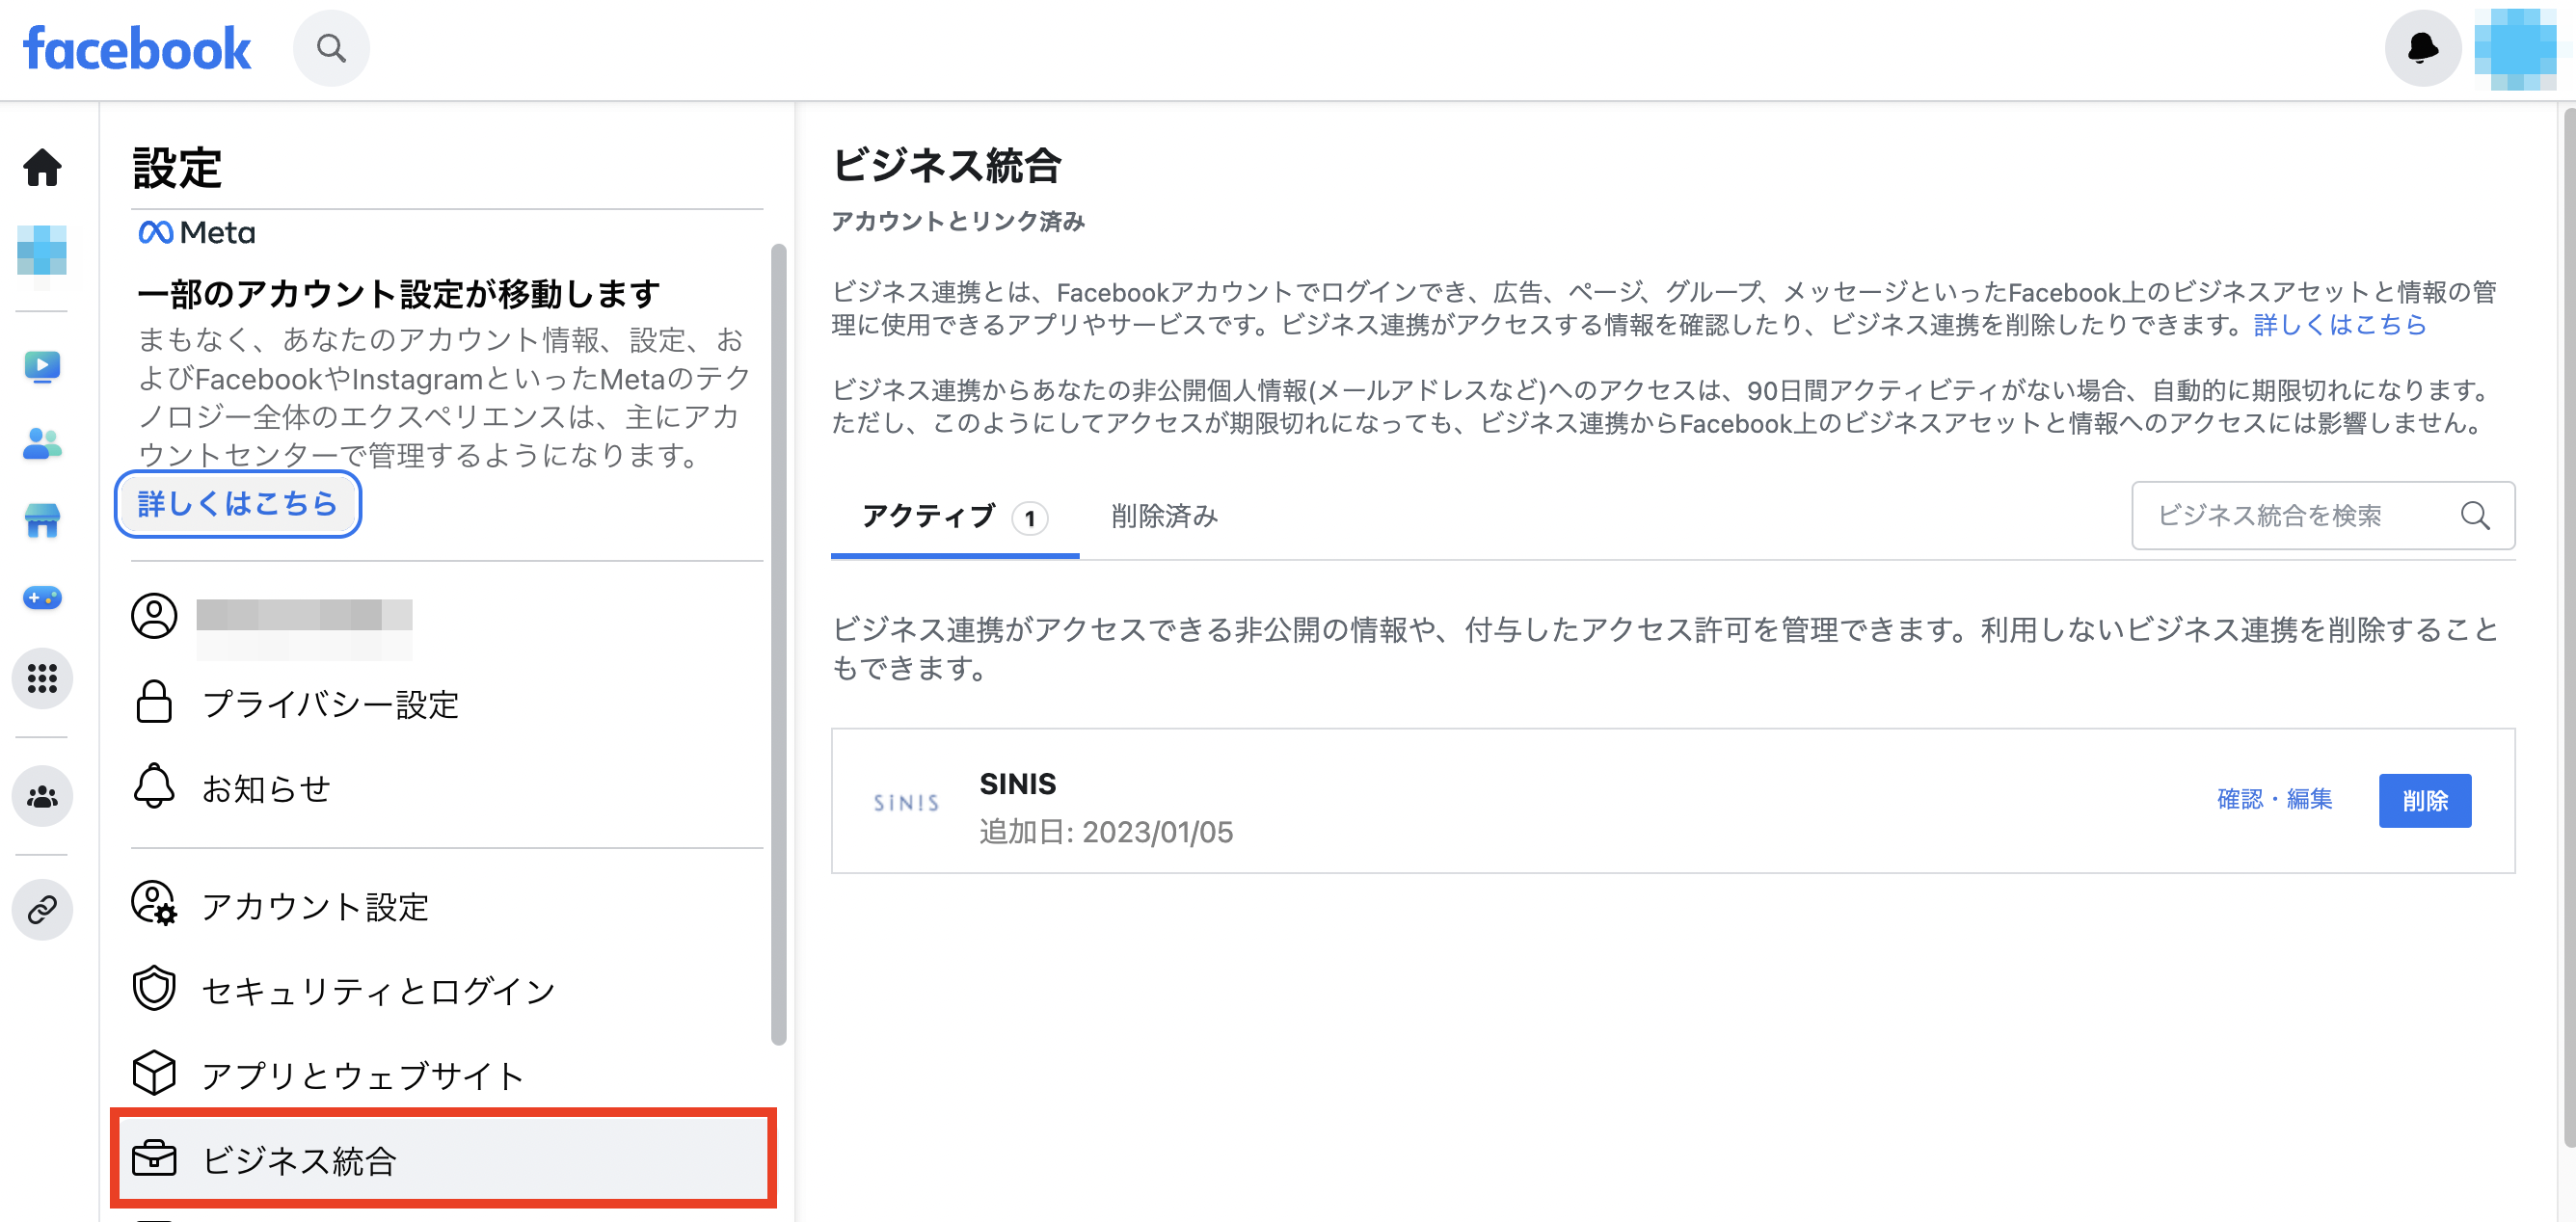Viewport: 2576px width, 1222px height.
Task: Click the 詳しくはこちら button under Meta notice
Action: tap(237, 504)
